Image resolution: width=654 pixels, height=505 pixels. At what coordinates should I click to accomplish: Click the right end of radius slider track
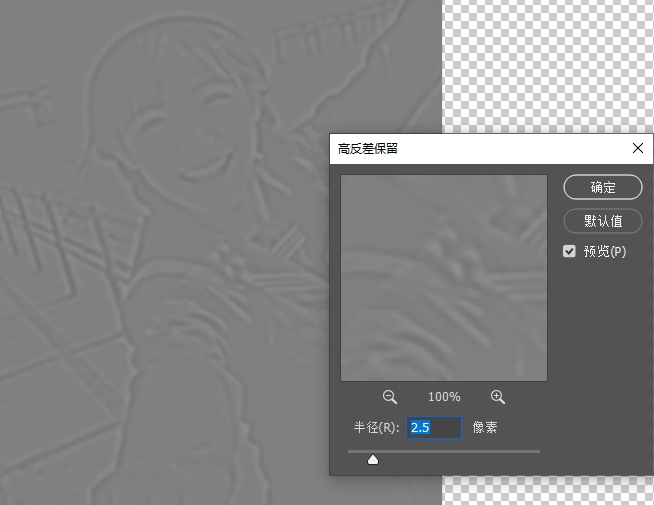[x=537, y=451]
